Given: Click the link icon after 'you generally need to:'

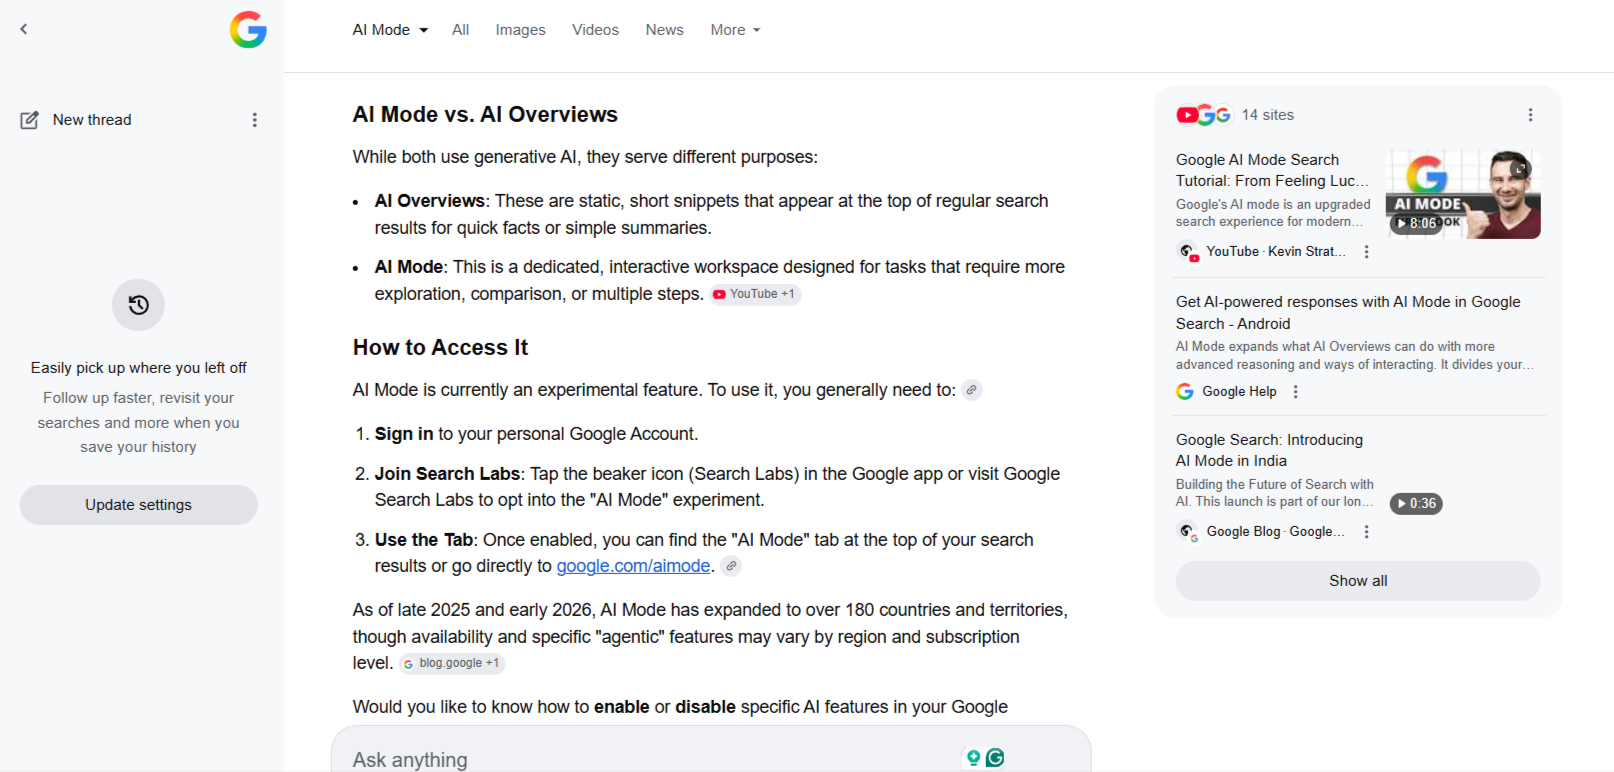Looking at the screenshot, I should (972, 390).
